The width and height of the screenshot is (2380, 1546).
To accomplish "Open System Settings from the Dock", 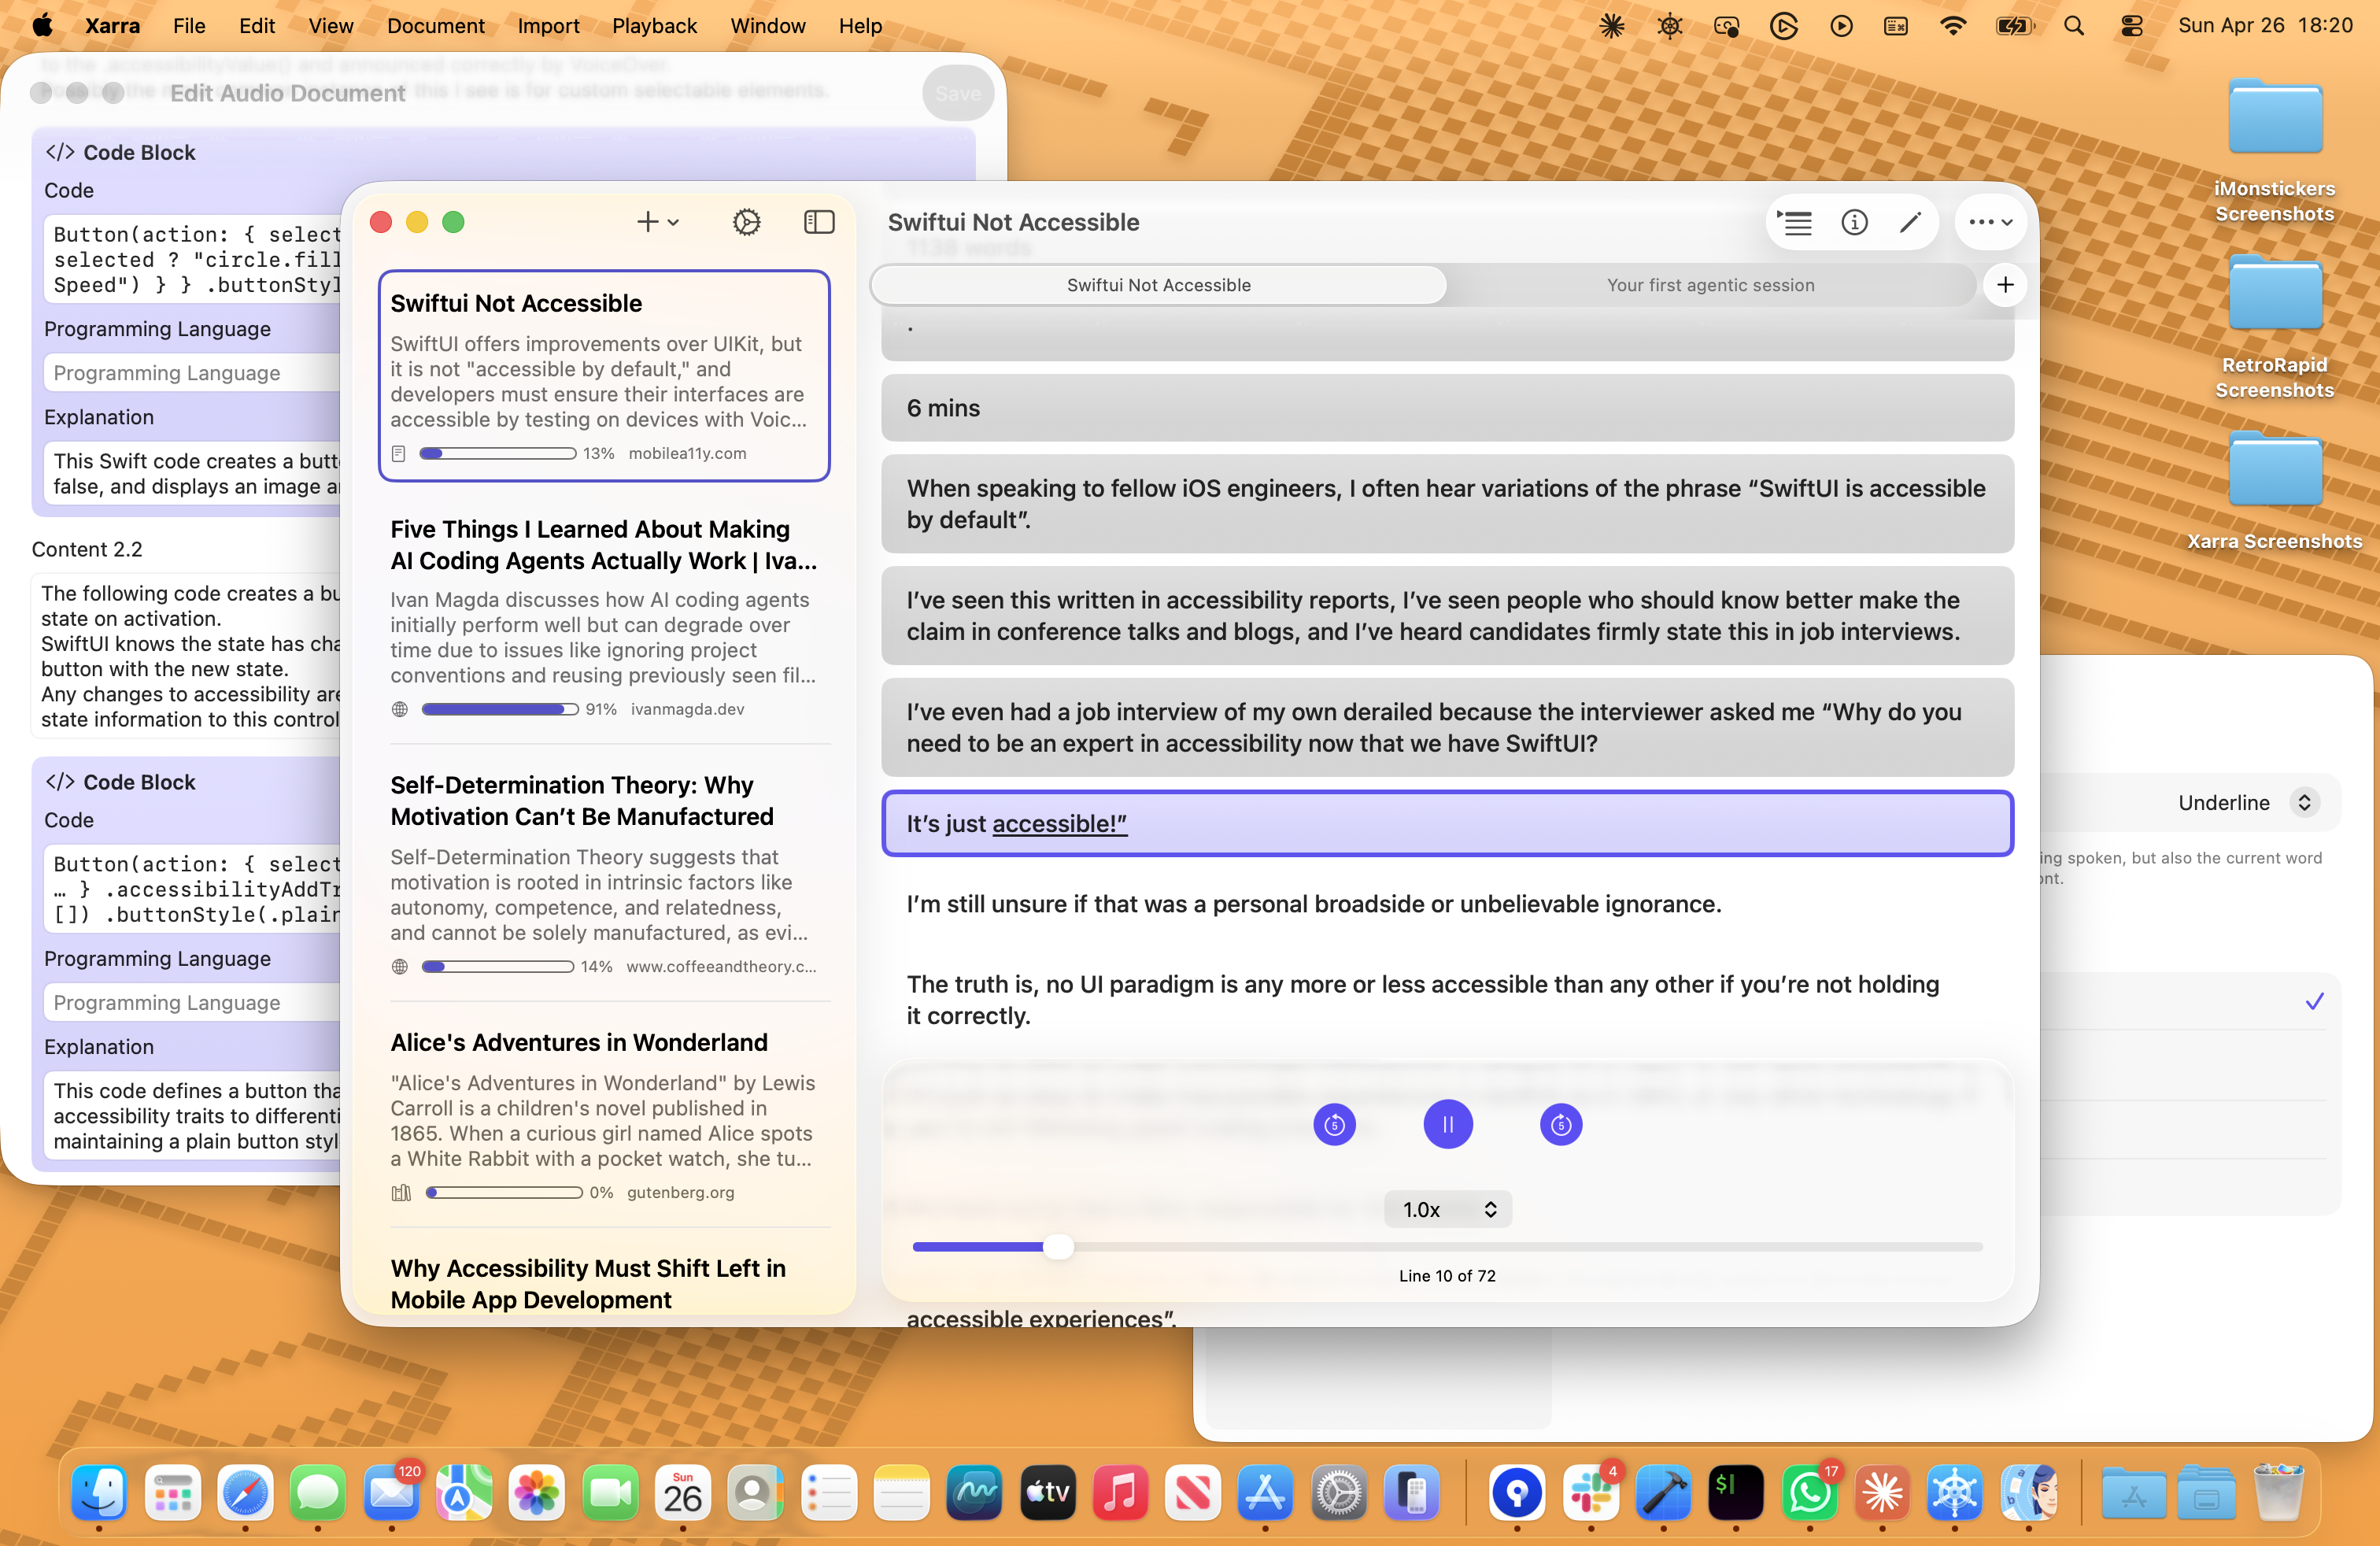I will point(1339,1493).
